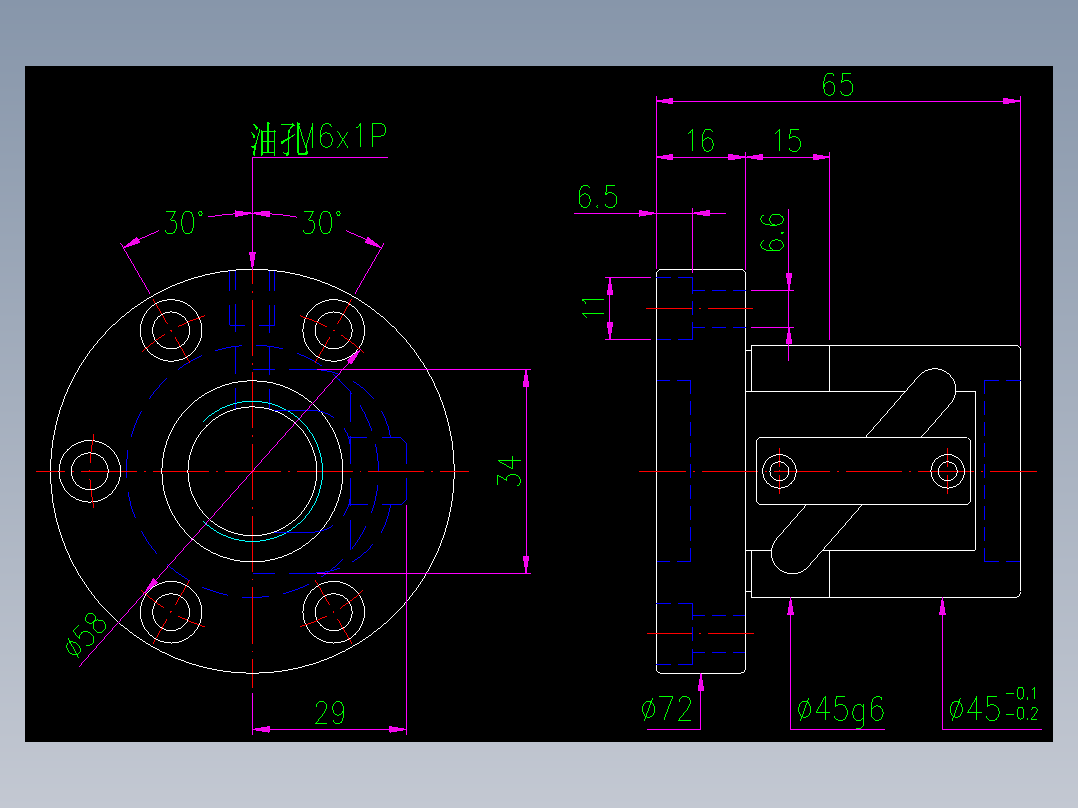This screenshot has width=1078, height=808.
Task: Click the 65 overall width dimension
Action: tap(840, 84)
